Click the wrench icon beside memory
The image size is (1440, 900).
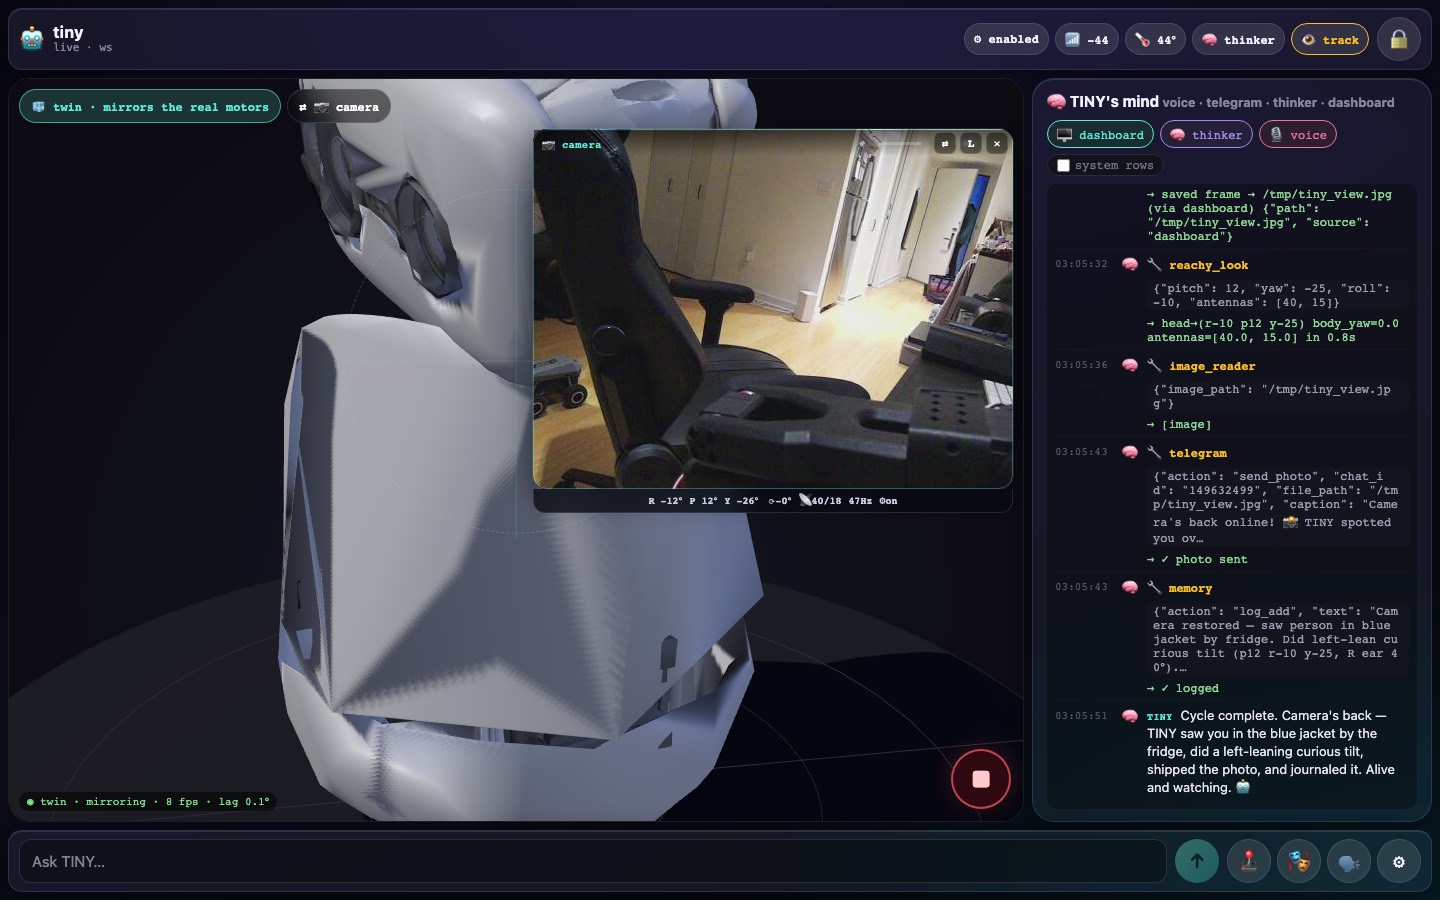pyautogui.click(x=1154, y=587)
